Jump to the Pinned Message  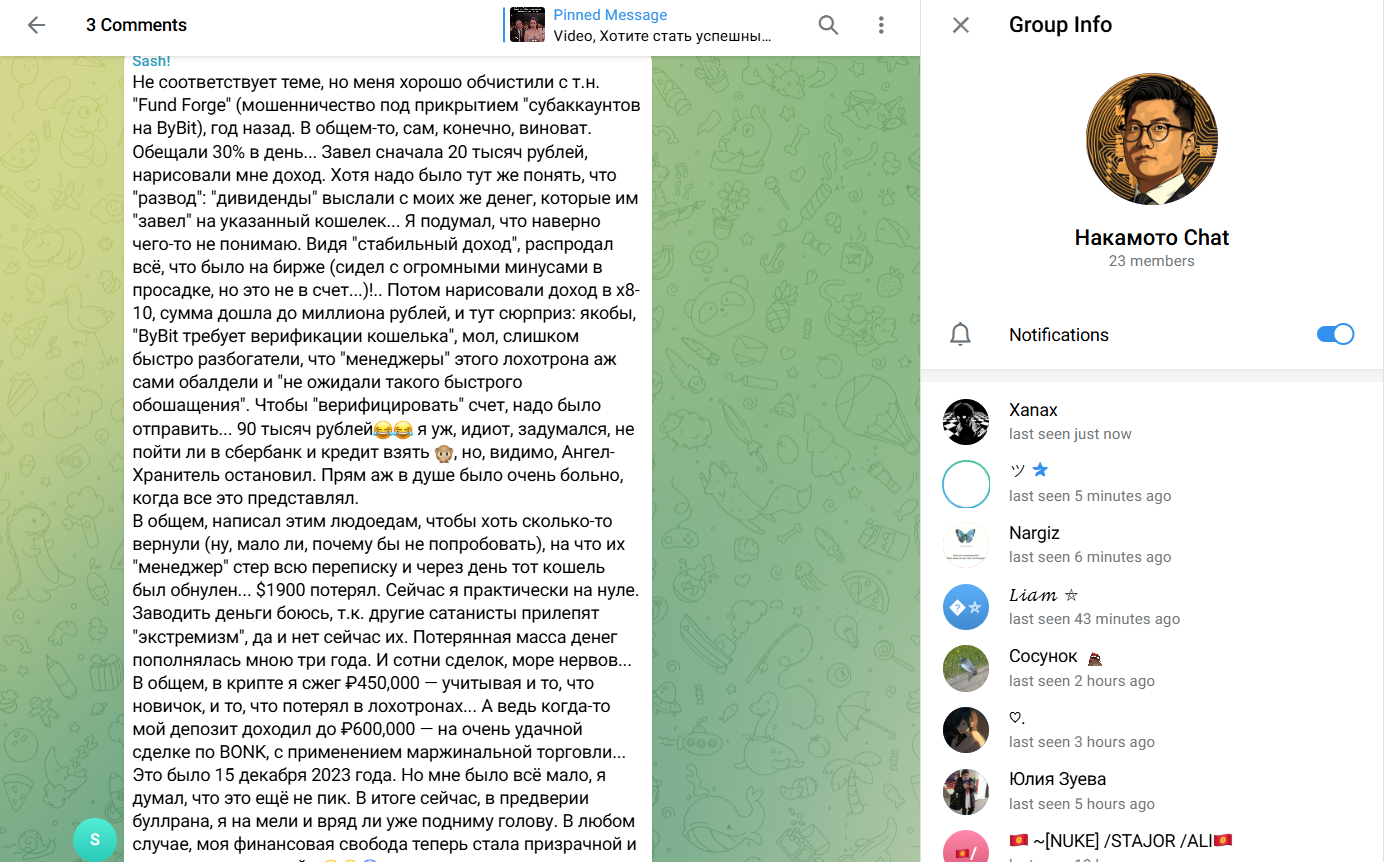(x=663, y=25)
